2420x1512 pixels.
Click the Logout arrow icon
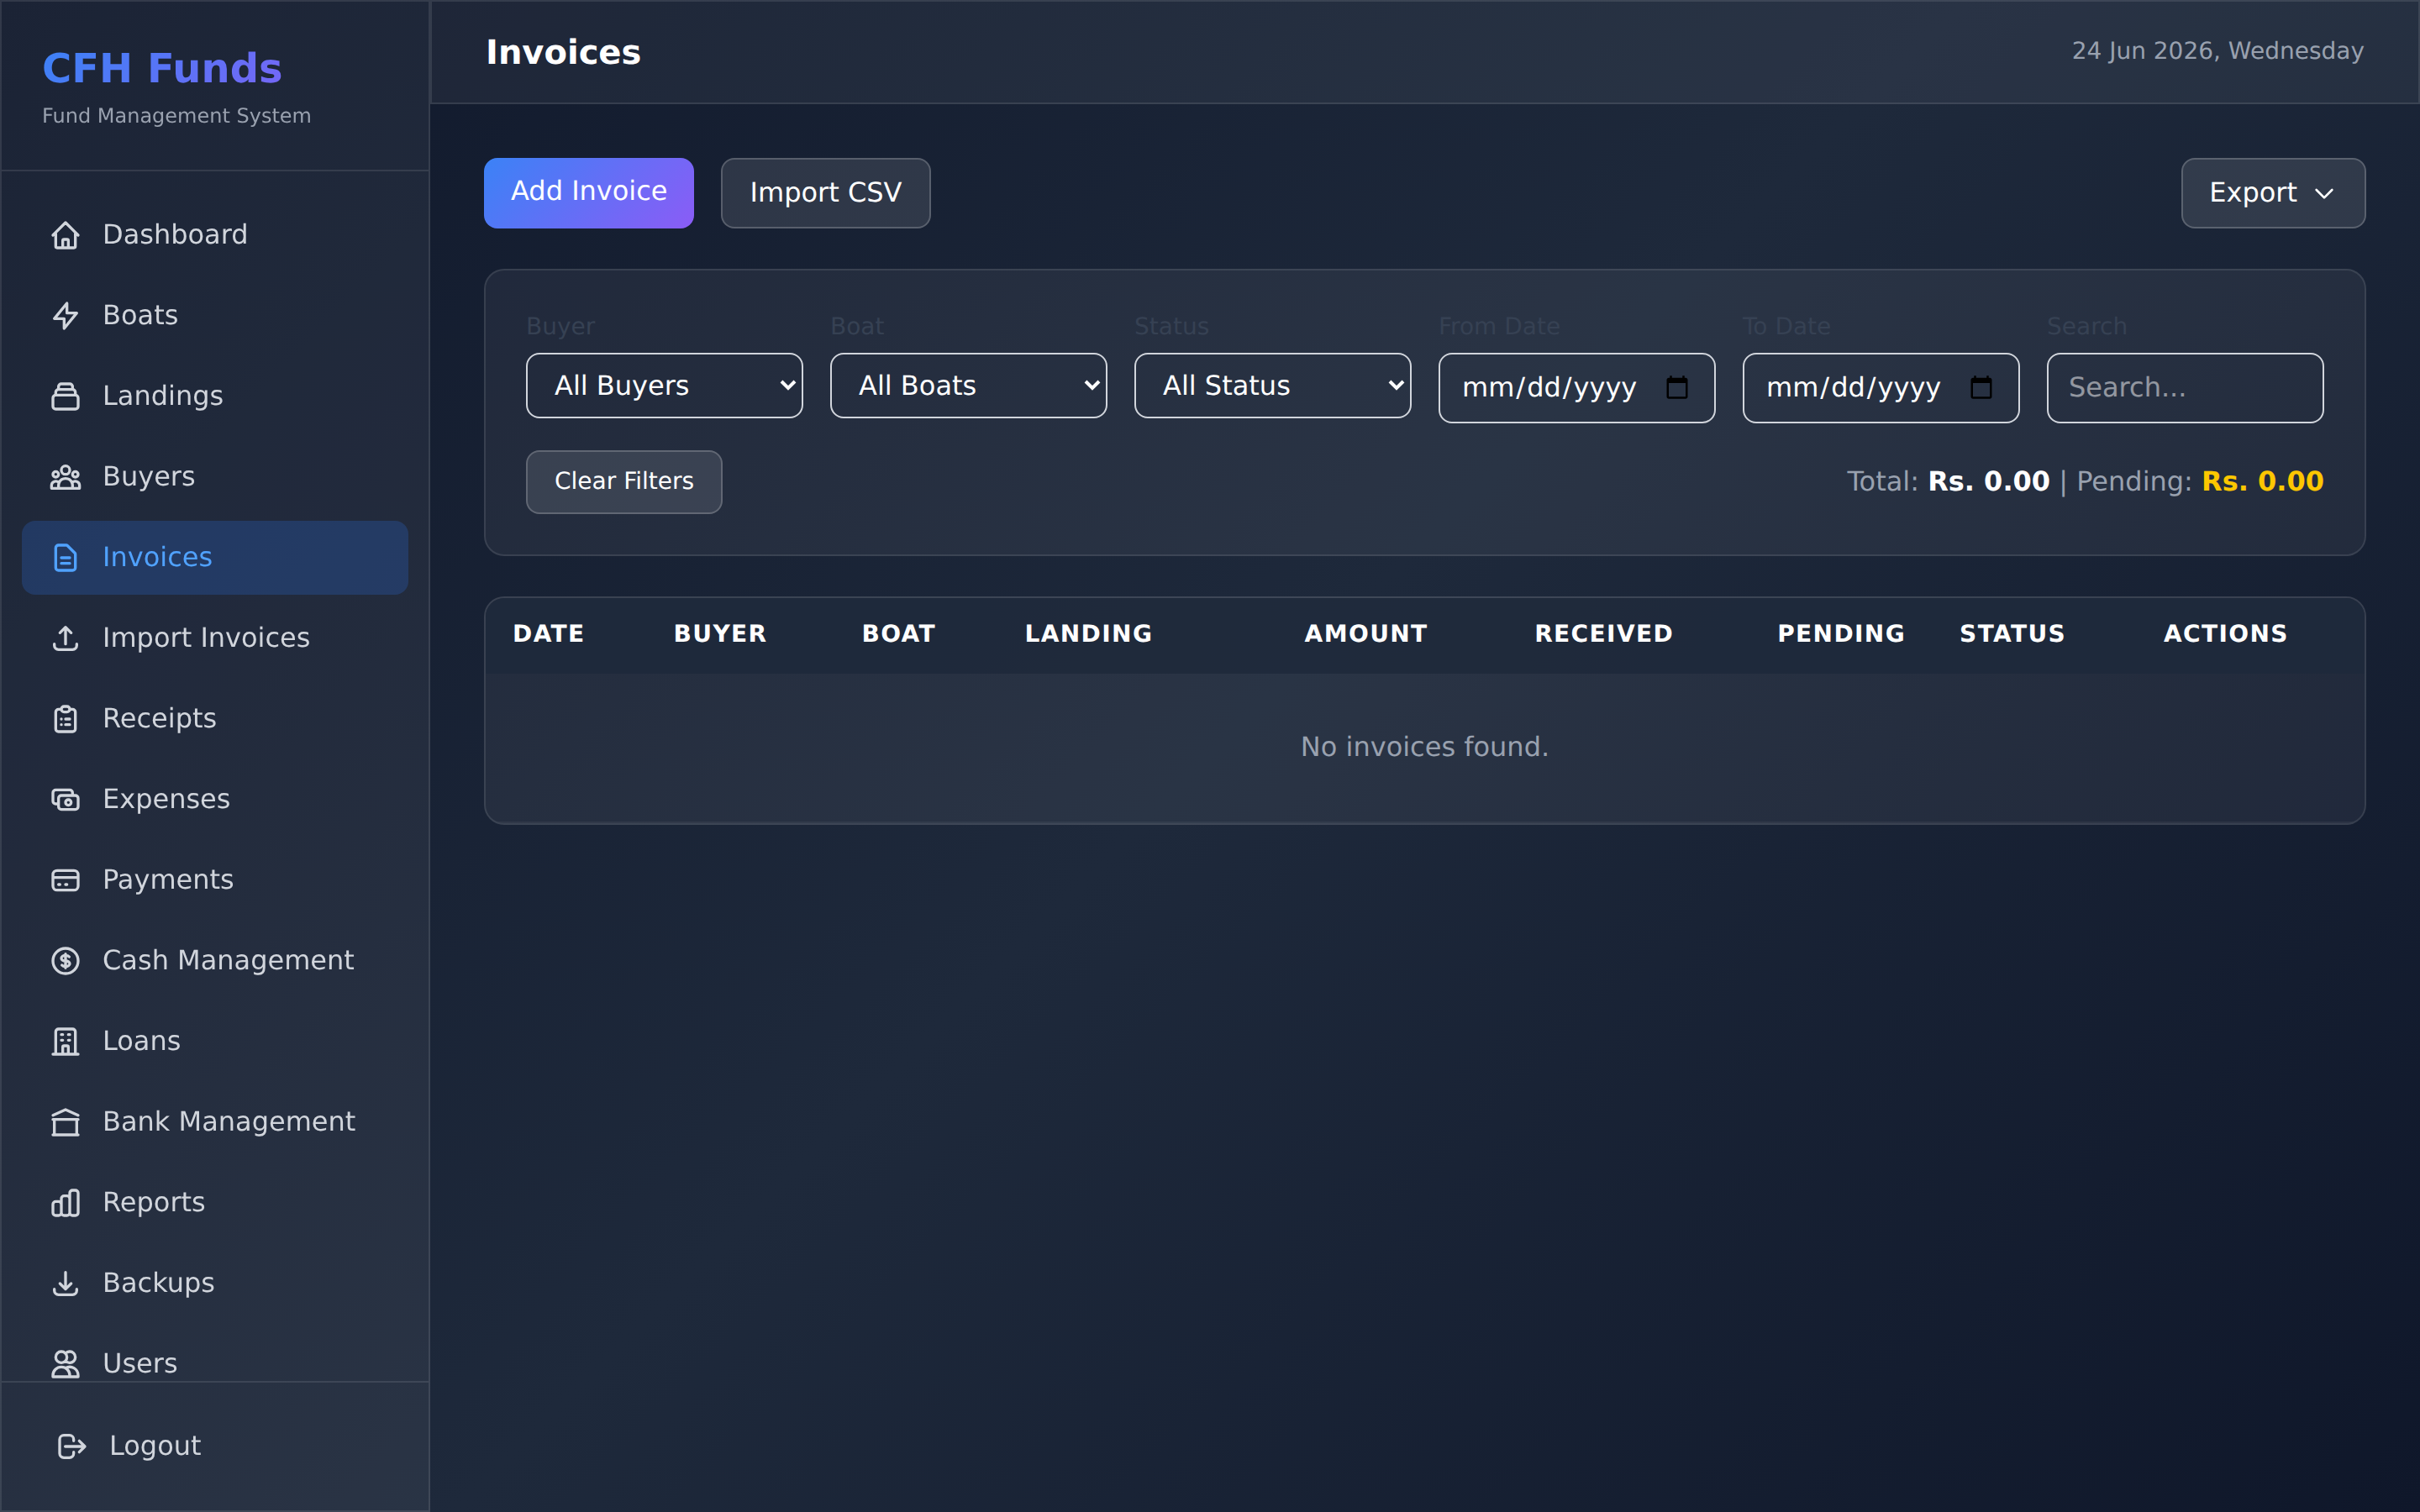(72, 1446)
